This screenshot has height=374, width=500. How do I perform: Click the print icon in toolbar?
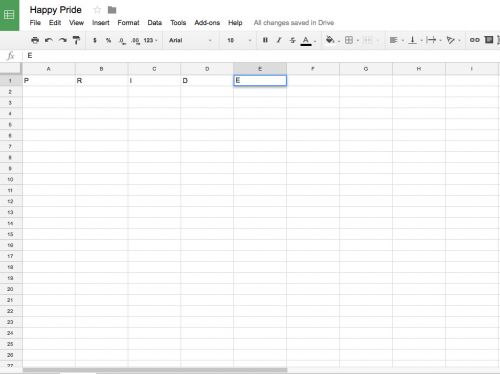coord(35,40)
